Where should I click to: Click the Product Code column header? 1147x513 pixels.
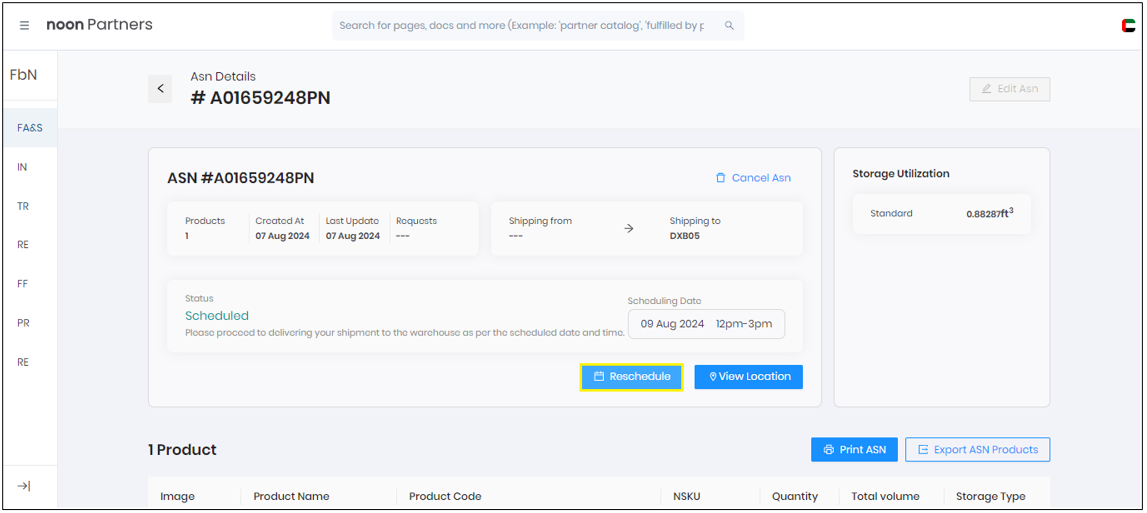tap(445, 496)
